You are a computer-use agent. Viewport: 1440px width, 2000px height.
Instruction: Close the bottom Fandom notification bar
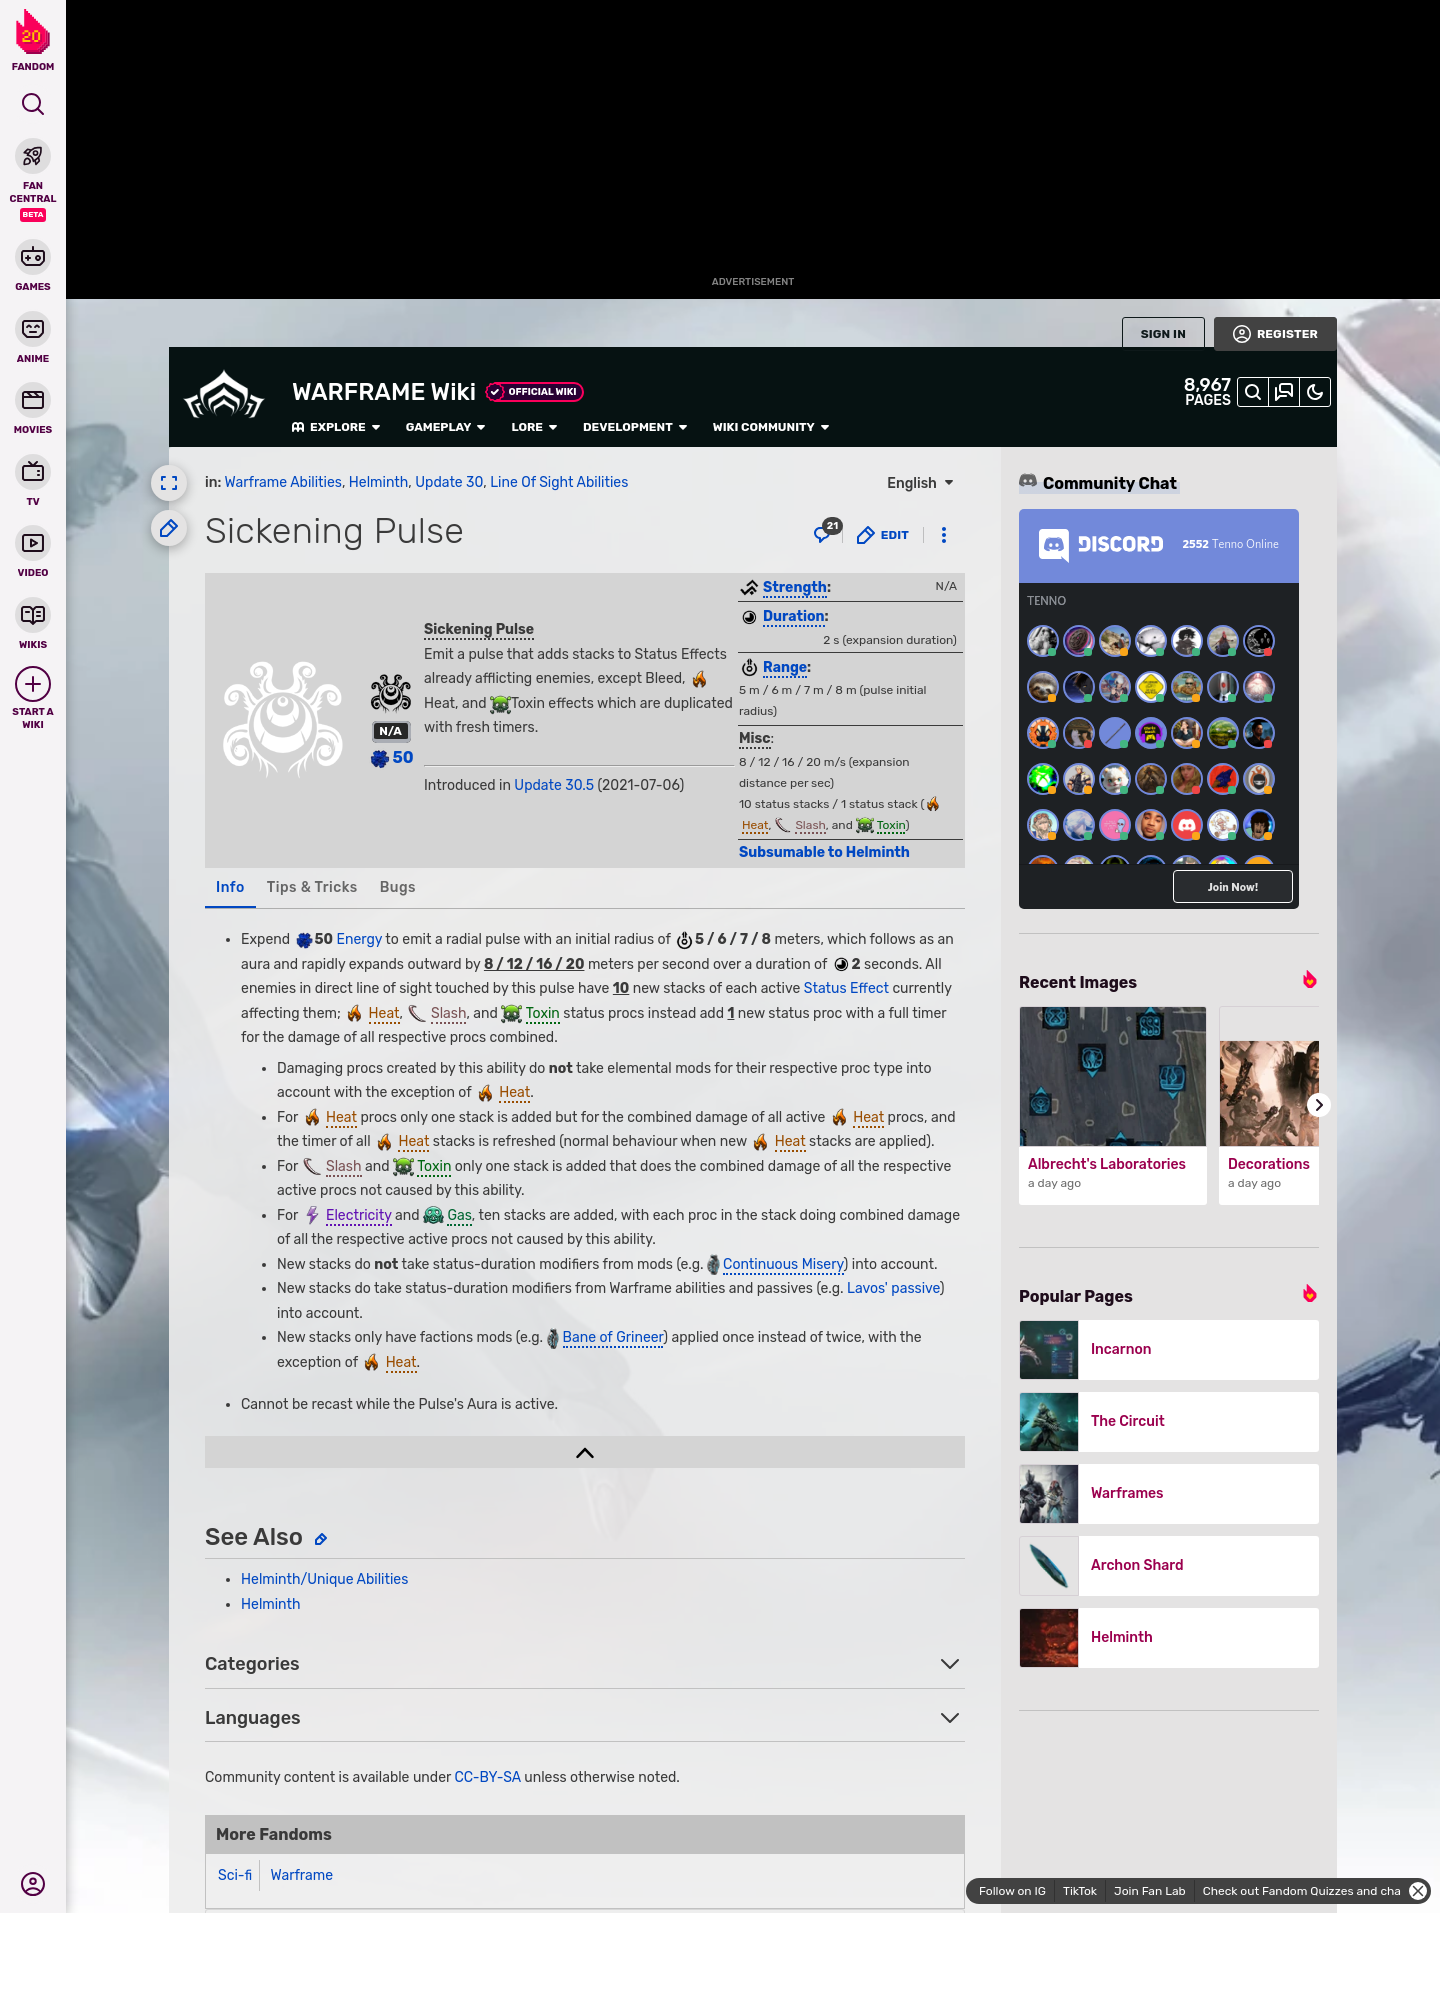click(x=1418, y=1891)
